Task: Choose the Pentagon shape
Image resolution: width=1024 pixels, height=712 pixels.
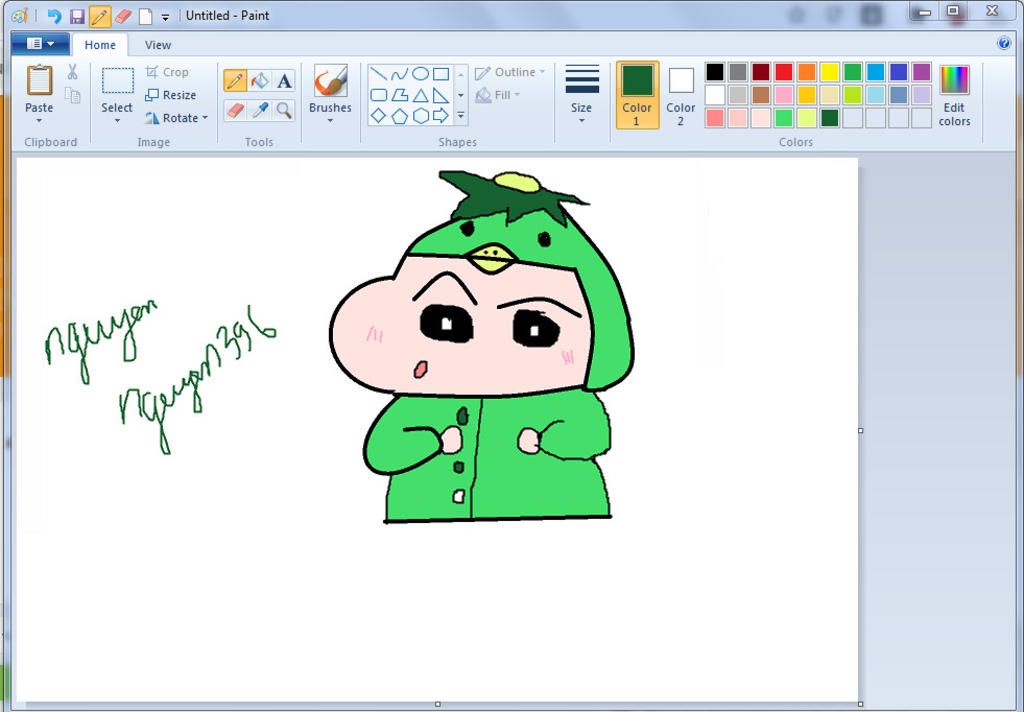Action: point(400,116)
